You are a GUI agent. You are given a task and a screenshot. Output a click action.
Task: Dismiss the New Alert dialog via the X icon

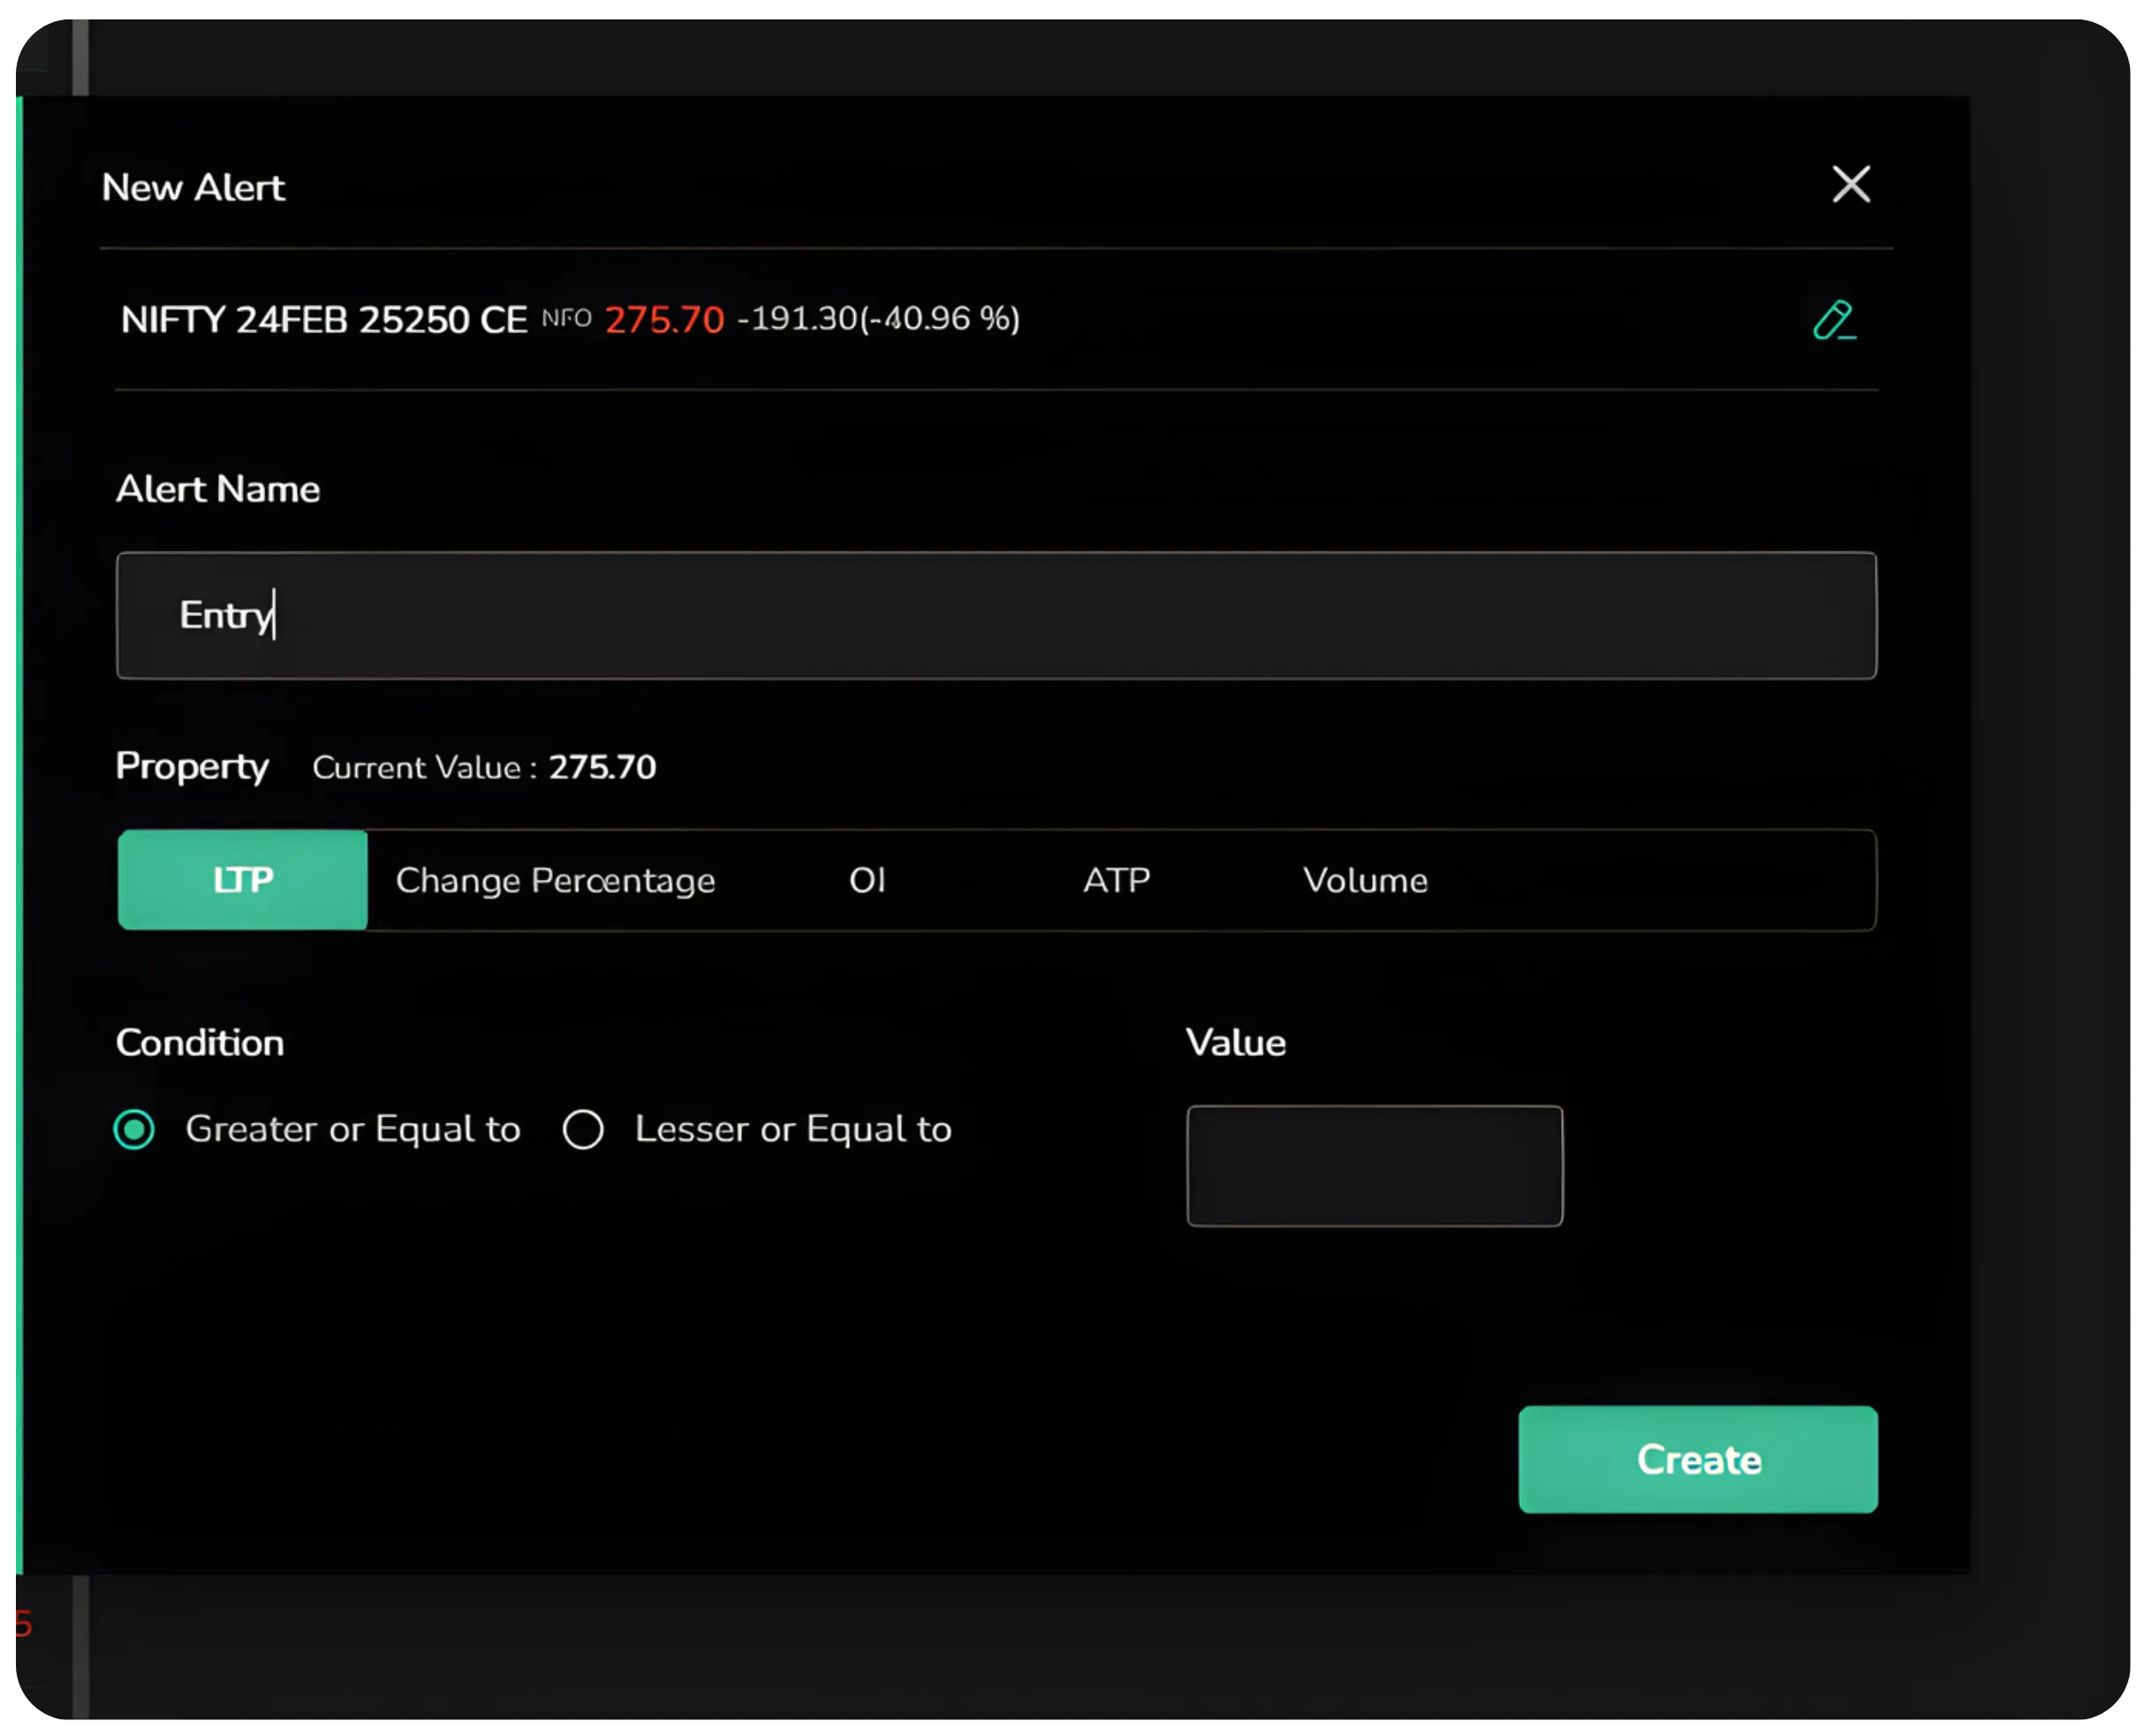1850,184
